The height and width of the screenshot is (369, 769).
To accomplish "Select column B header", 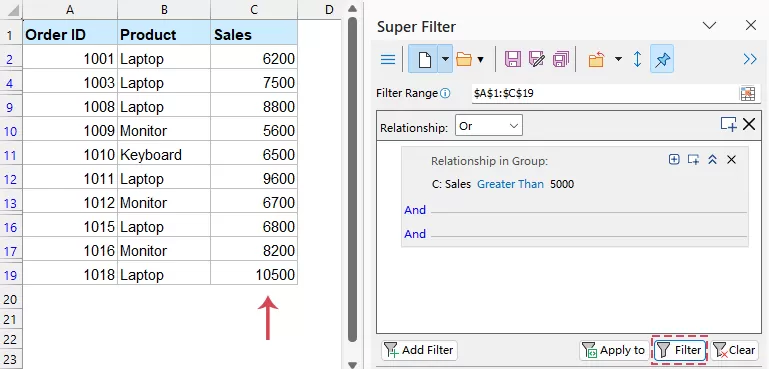I will point(164,10).
